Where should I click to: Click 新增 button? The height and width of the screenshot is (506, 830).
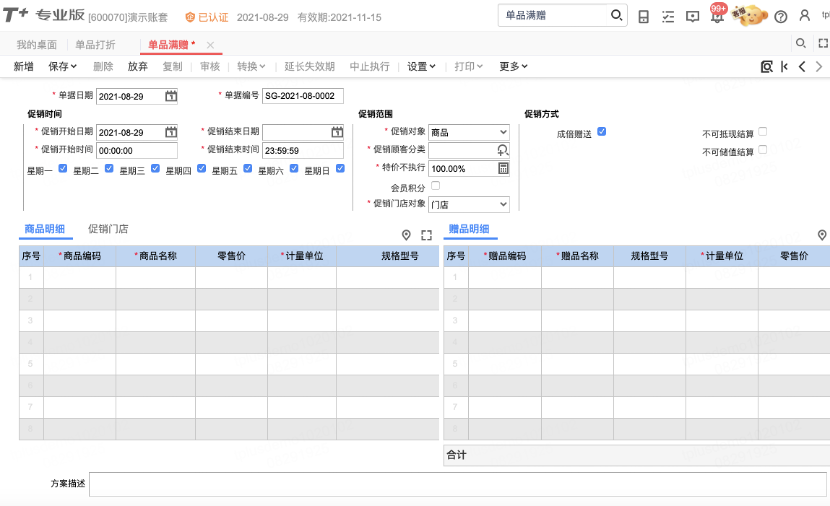[23, 67]
